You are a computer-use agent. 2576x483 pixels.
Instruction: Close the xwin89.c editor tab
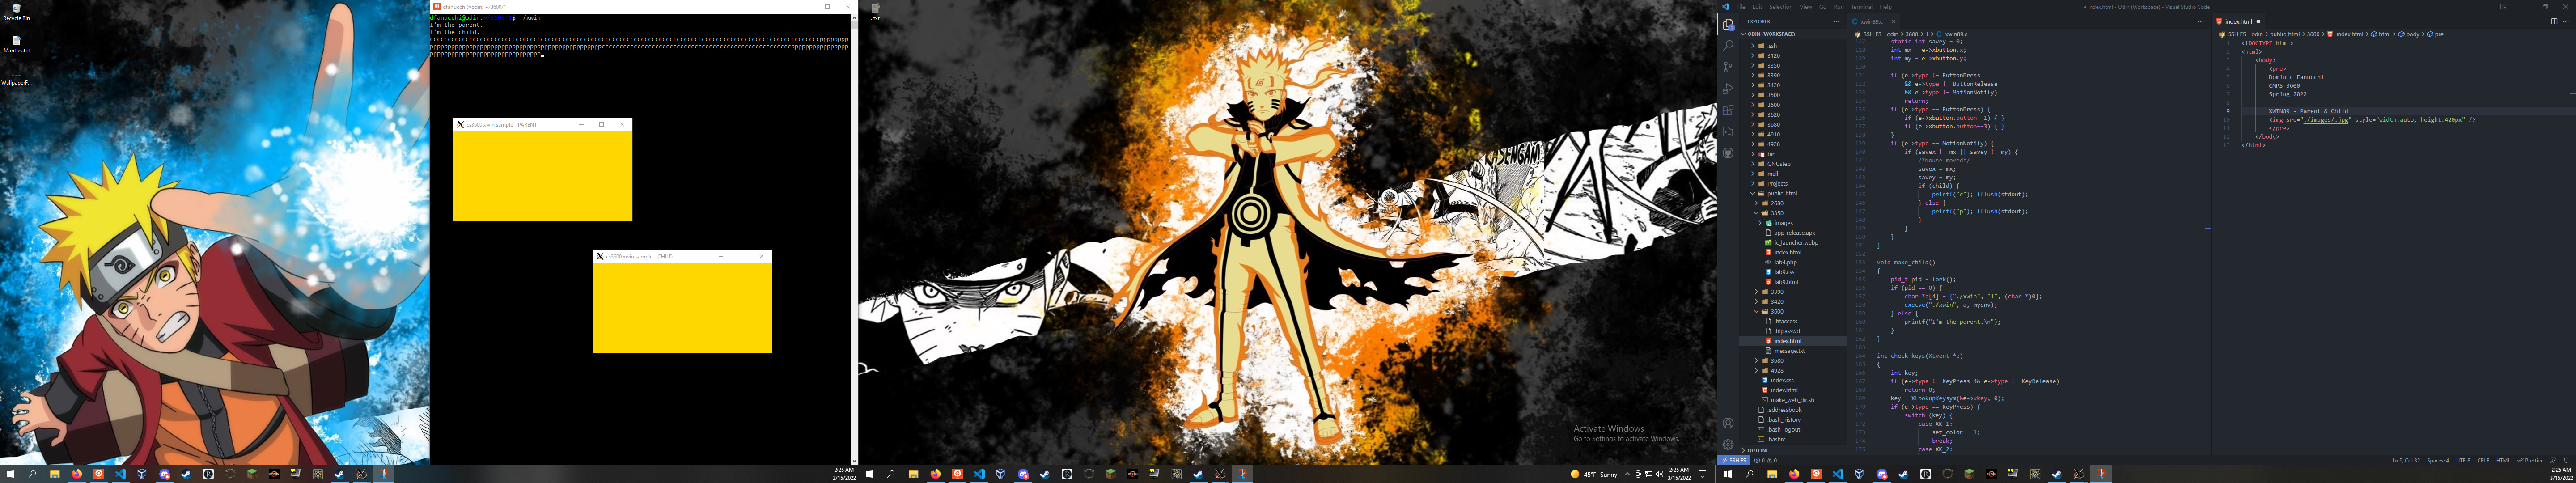coord(1893,21)
